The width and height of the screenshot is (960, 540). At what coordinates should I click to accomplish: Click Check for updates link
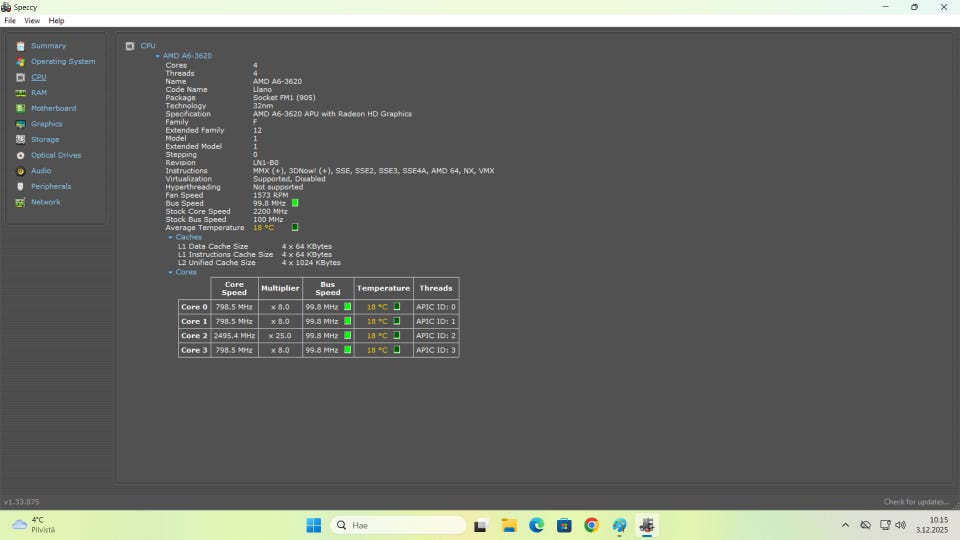tap(916, 501)
